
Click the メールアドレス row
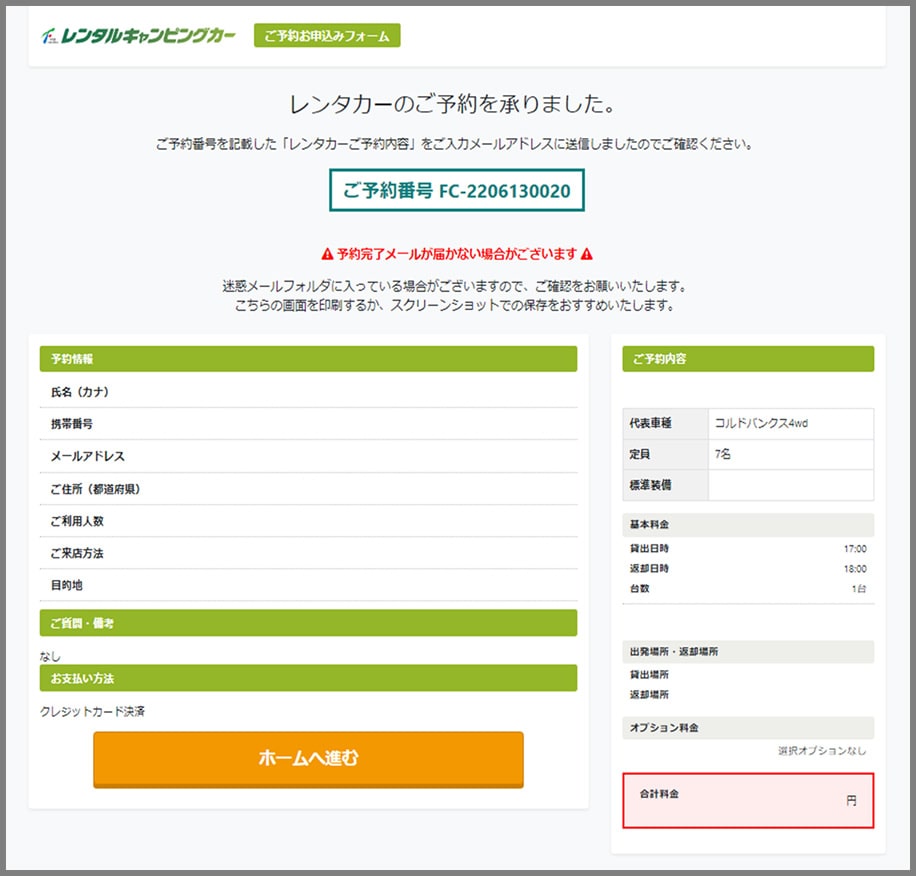pos(308,456)
